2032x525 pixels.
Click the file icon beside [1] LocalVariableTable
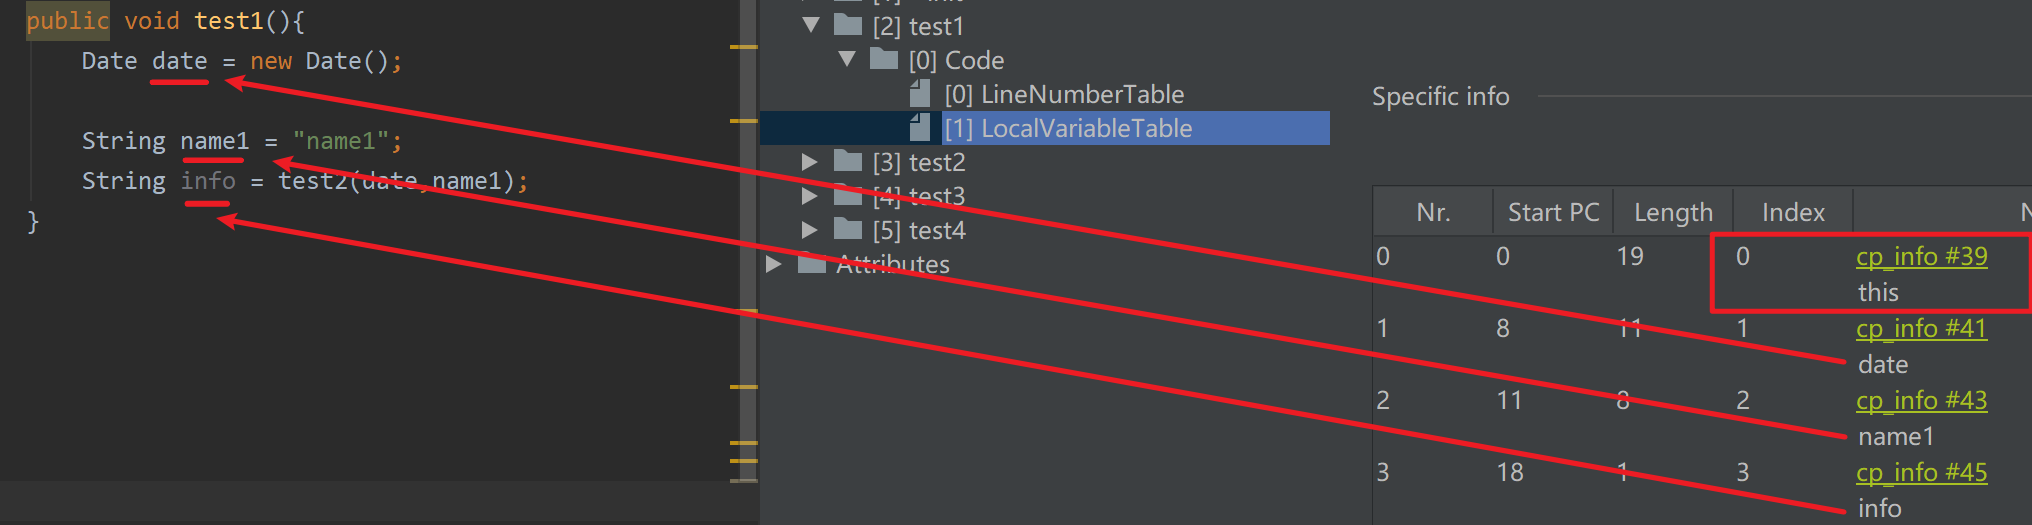pos(920,127)
